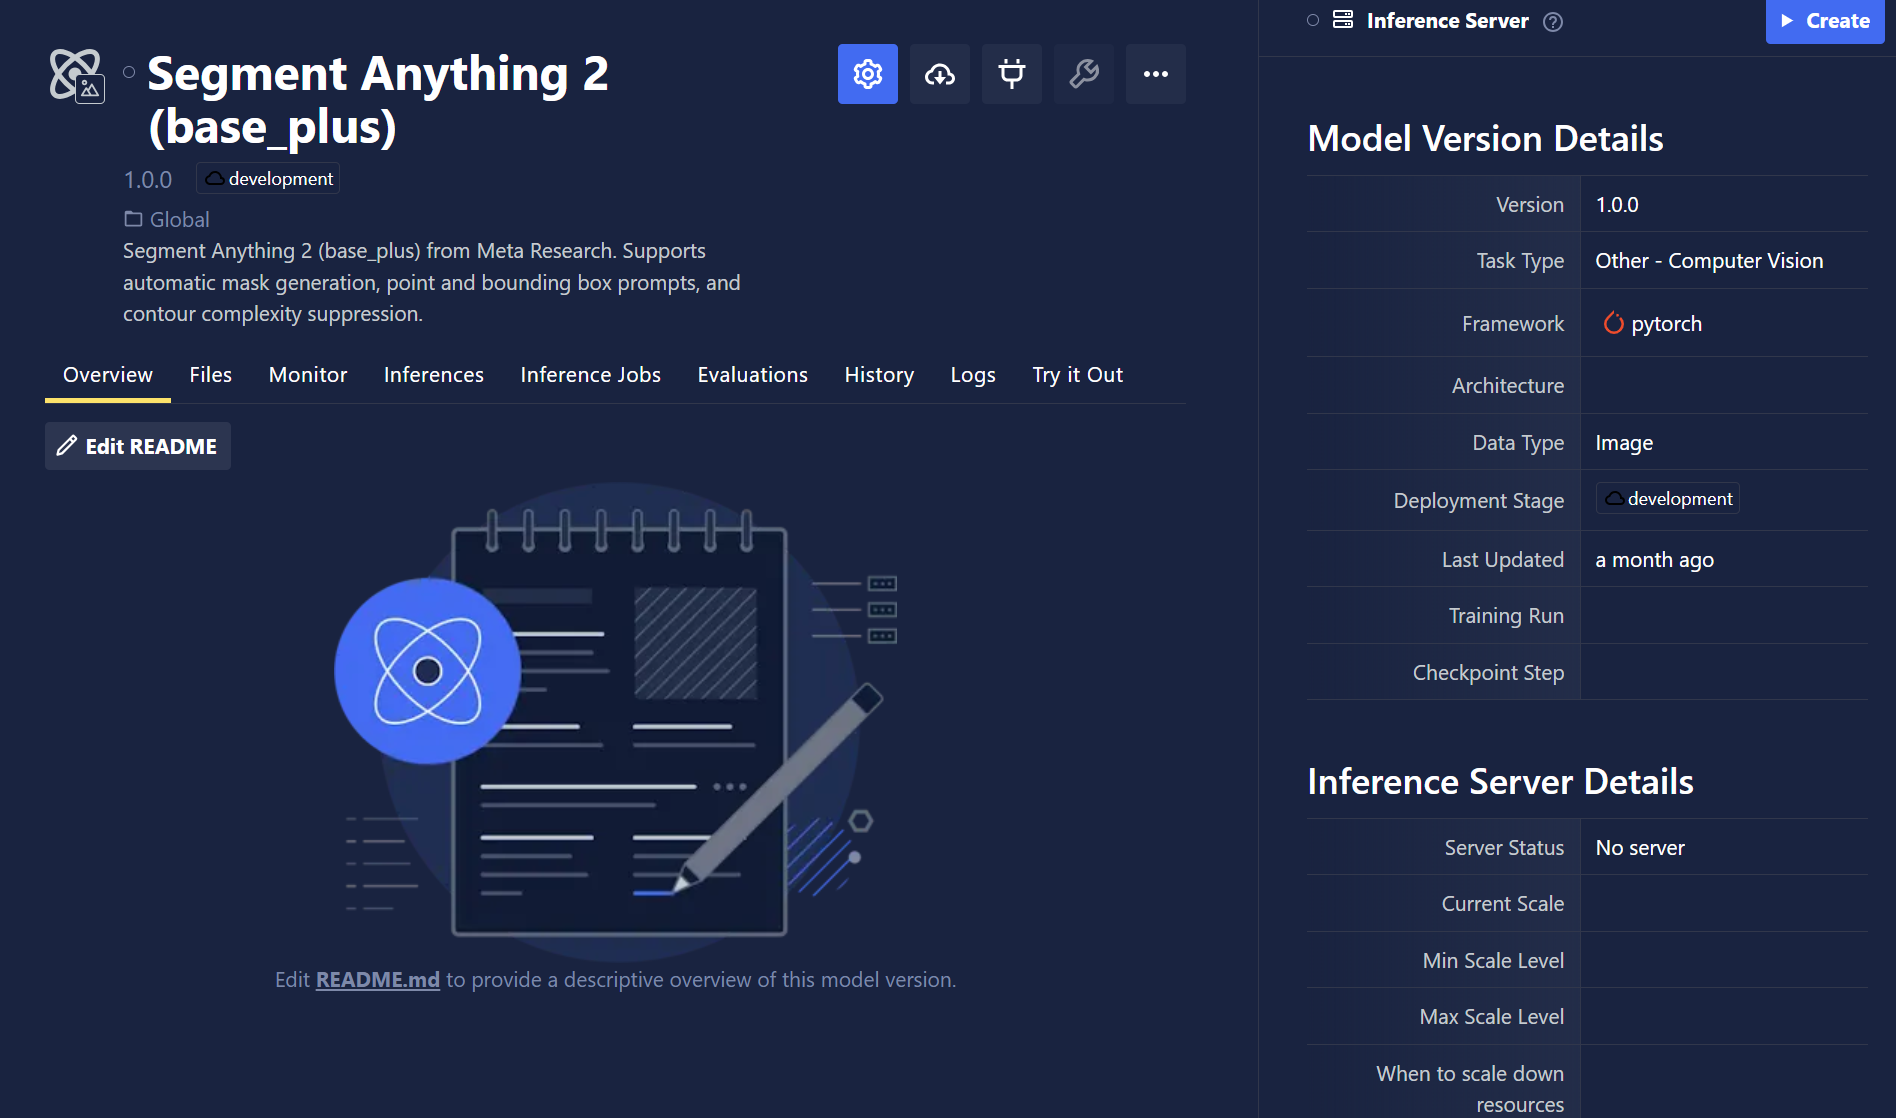Click the 1.0.0 version text under title
1896x1118 pixels.
(148, 180)
